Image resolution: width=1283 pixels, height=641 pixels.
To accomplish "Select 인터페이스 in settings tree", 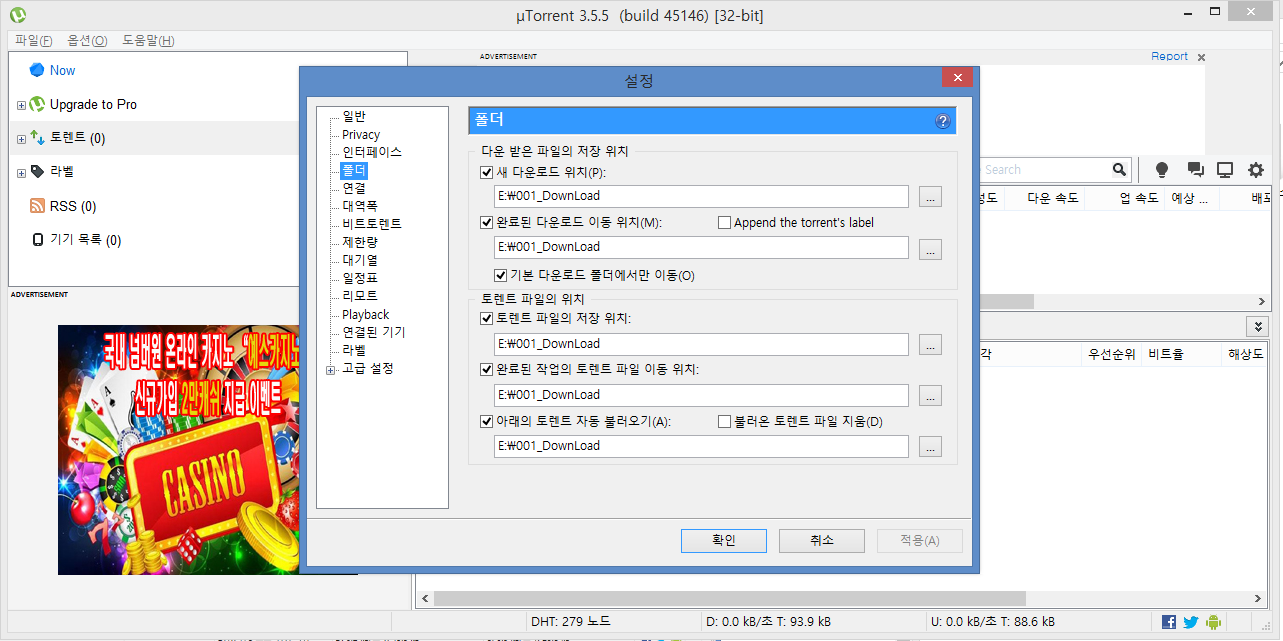I will click(x=372, y=152).
